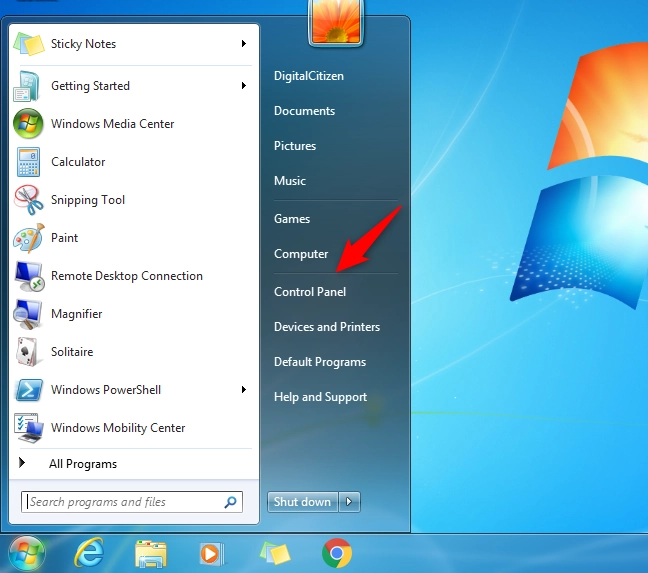The height and width of the screenshot is (573, 648).
Task: Open Windows Explorer folder icon on taskbar
Action: coord(151,554)
